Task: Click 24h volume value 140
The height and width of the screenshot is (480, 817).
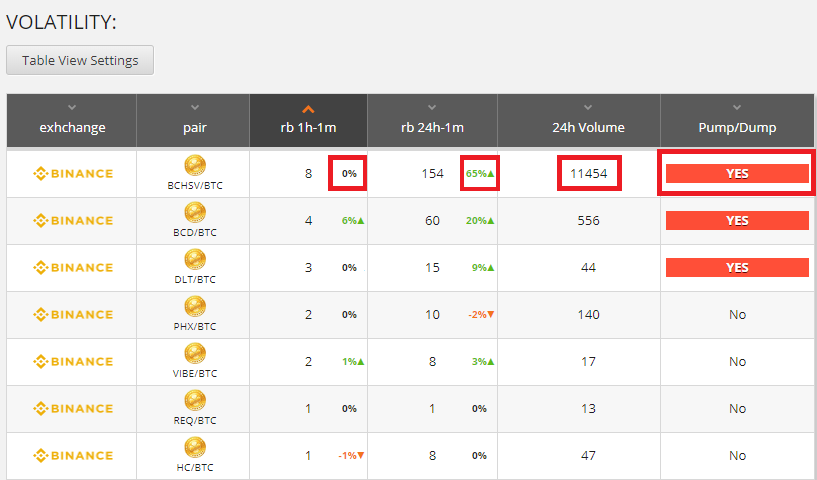Action: click(x=588, y=314)
